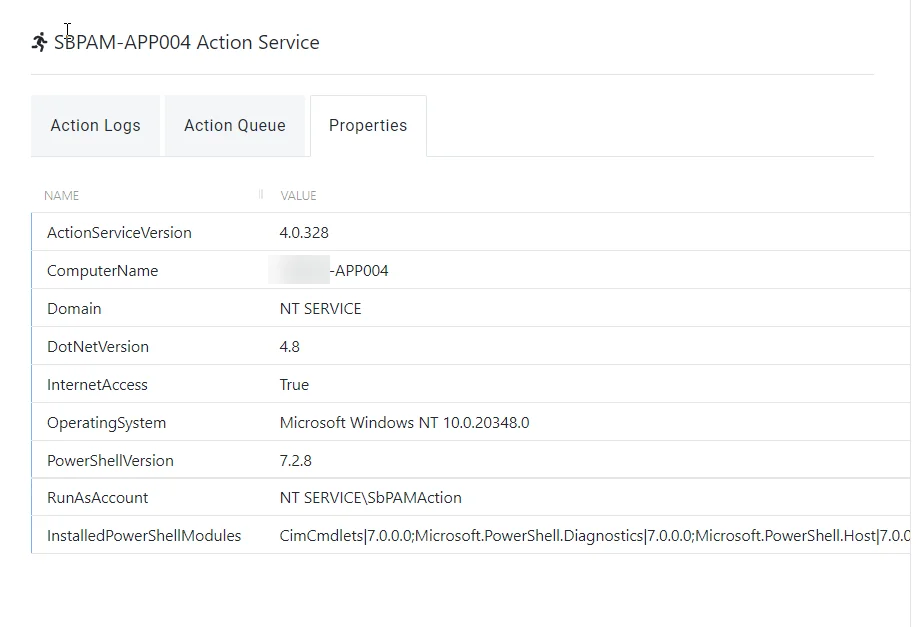This screenshot has width=919, height=627.
Task: Click the Domain property row
Action: click(471, 308)
